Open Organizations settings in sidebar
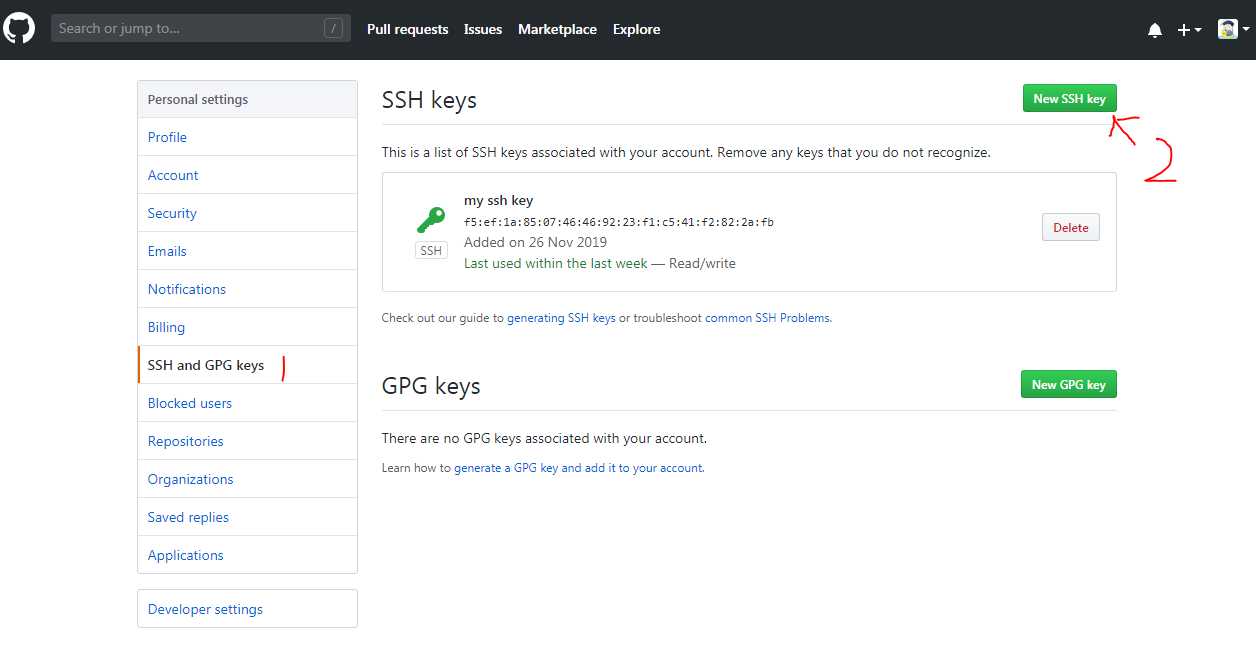 pos(247,479)
